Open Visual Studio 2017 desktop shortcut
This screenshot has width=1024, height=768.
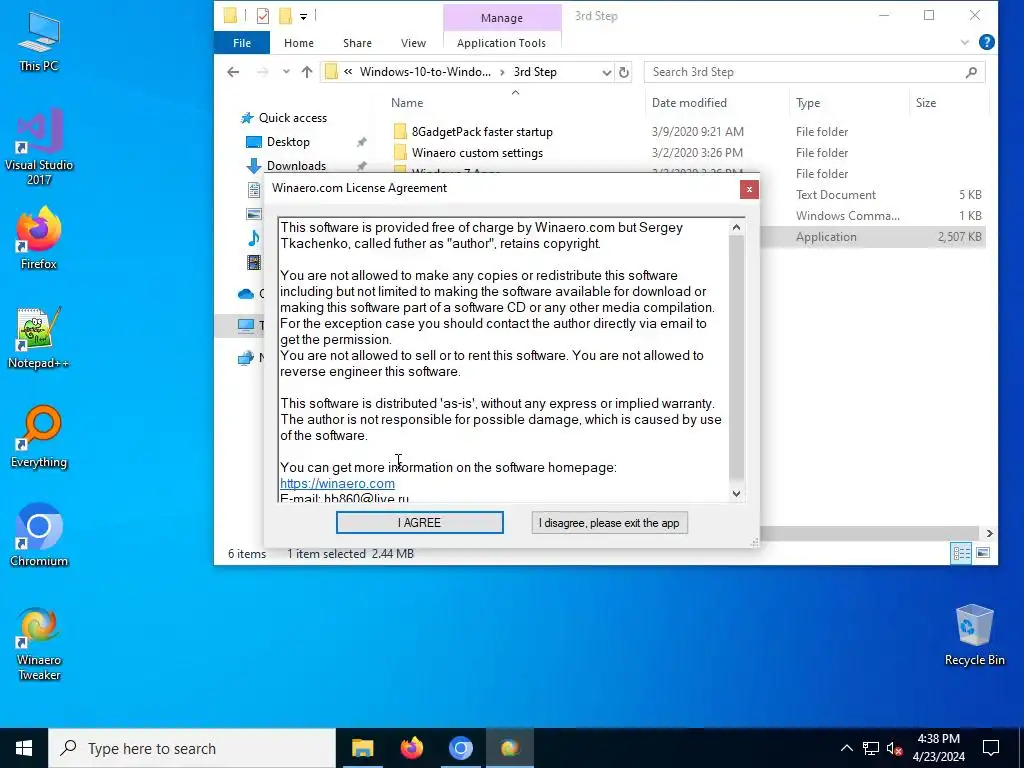(x=39, y=146)
